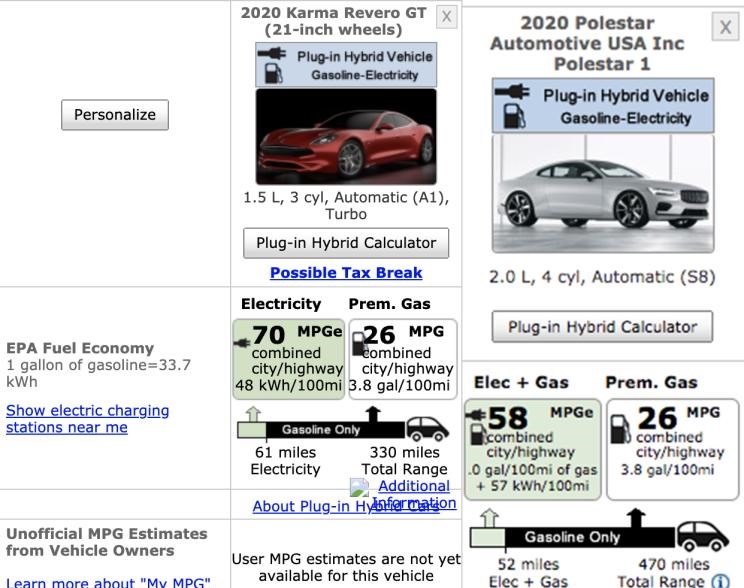Screen dimensions: 744x588
Task: Click the Karma 70 MPGe electricity box
Action: (288, 359)
